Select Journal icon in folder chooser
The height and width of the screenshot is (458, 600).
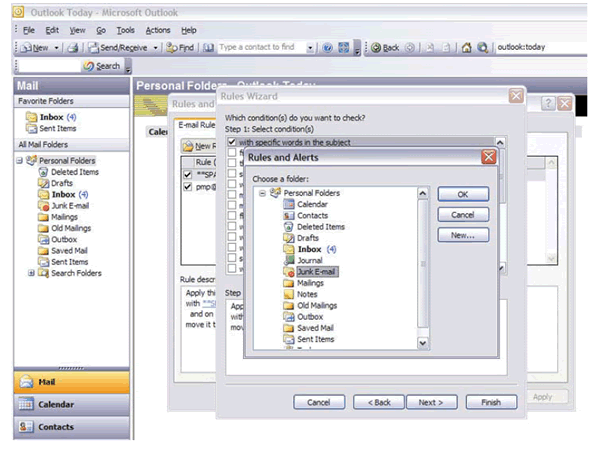tap(289, 261)
